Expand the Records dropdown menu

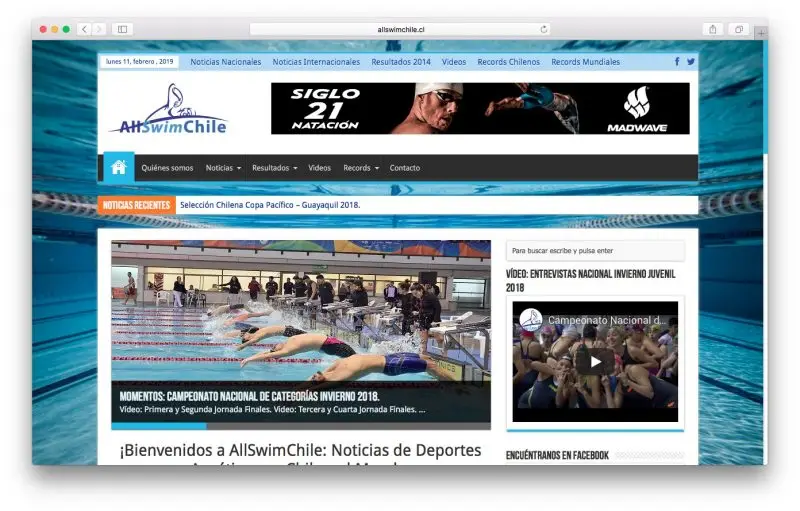pyautogui.click(x=361, y=168)
